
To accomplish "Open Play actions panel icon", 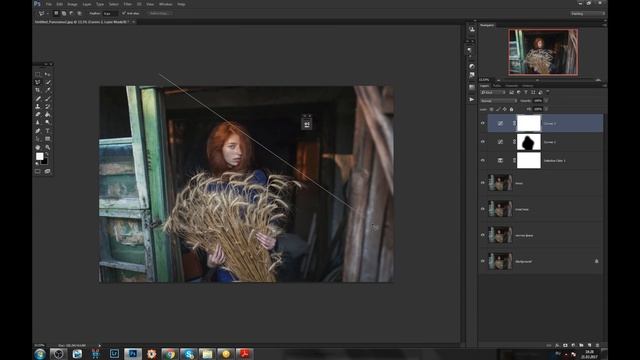I will [x=472, y=100].
